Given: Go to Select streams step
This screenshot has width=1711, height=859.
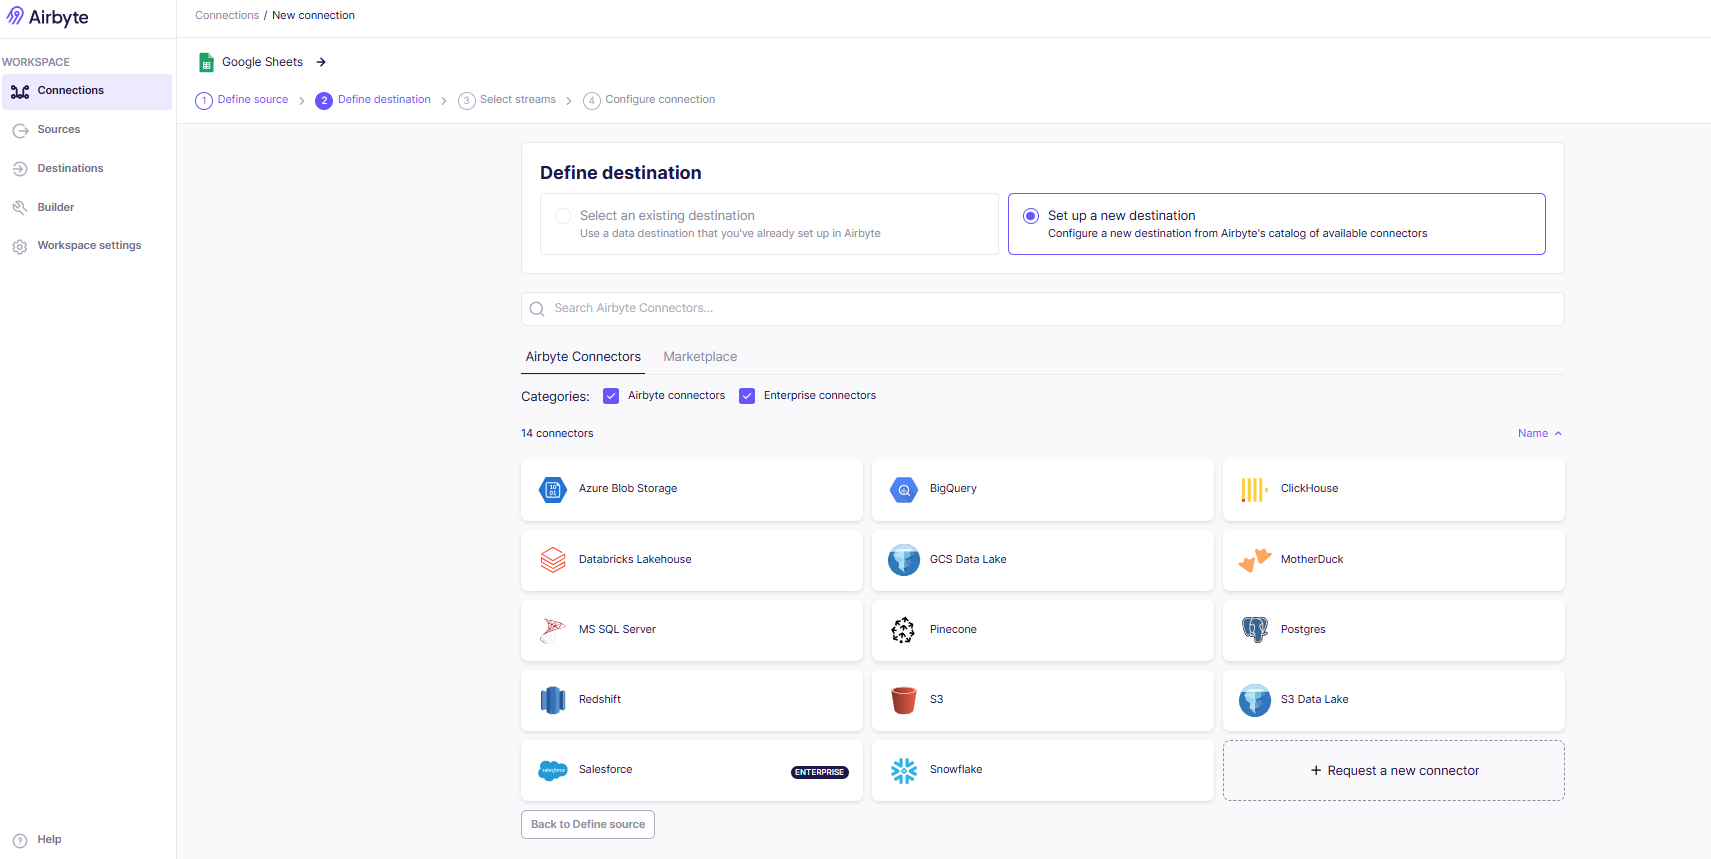Looking at the screenshot, I should (x=507, y=100).
